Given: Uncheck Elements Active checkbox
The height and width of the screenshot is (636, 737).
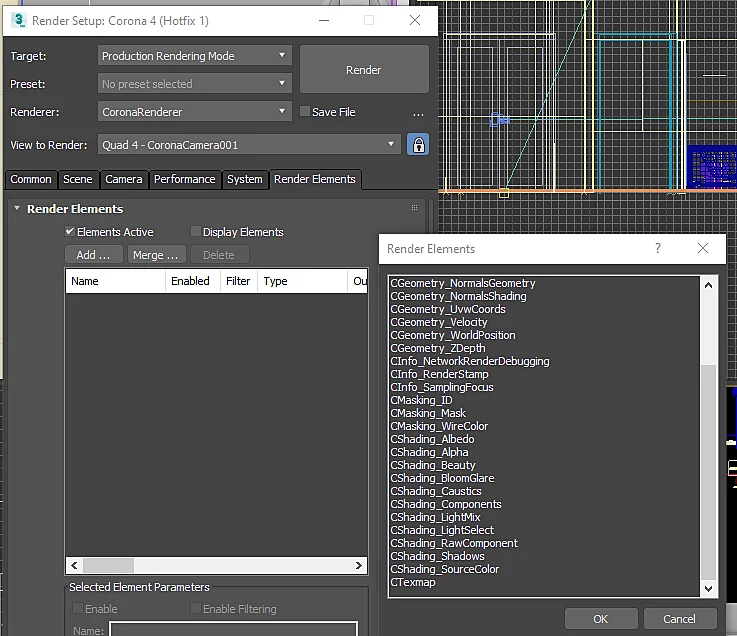Looking at the screenshot, I should pos(70,231).
